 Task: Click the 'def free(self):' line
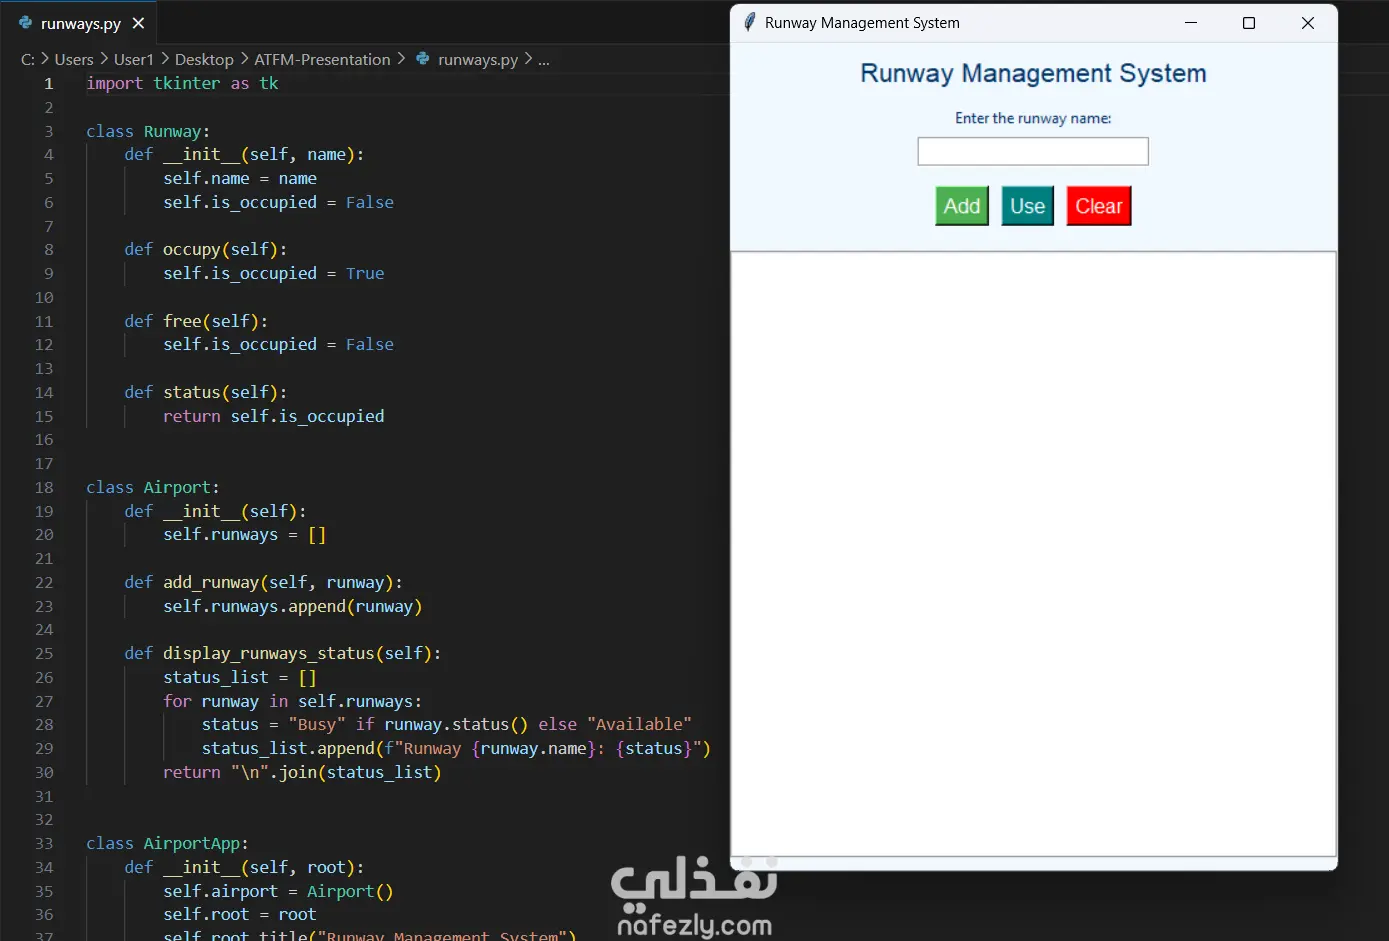[196, 321]
